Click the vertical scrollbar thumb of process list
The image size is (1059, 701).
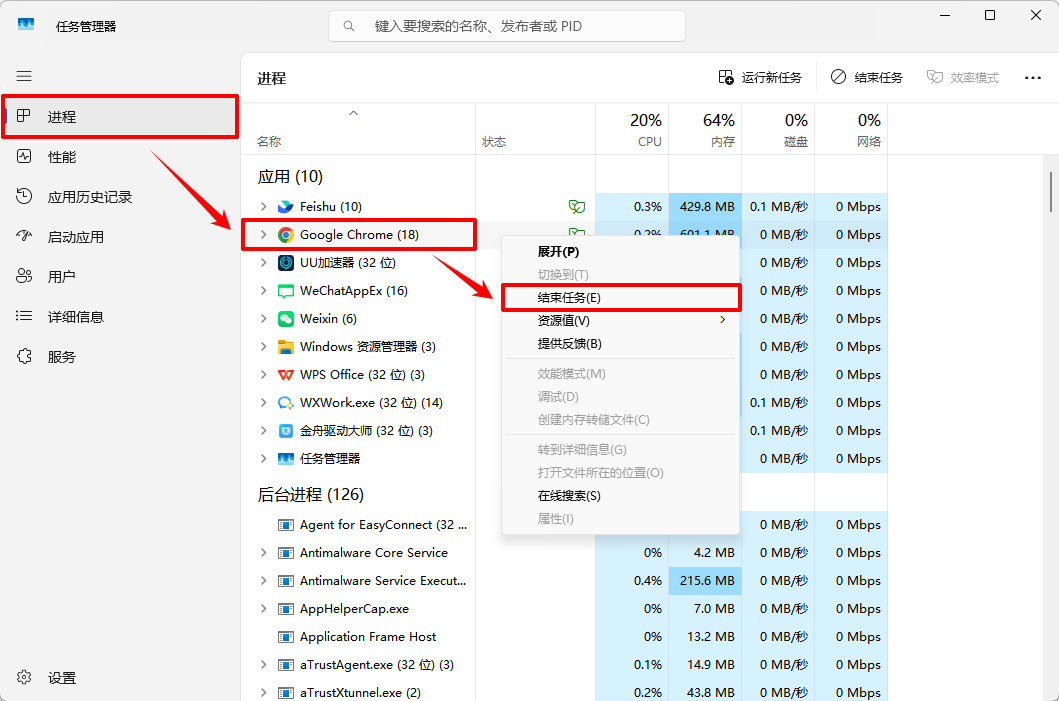[x=1050, y=192]
